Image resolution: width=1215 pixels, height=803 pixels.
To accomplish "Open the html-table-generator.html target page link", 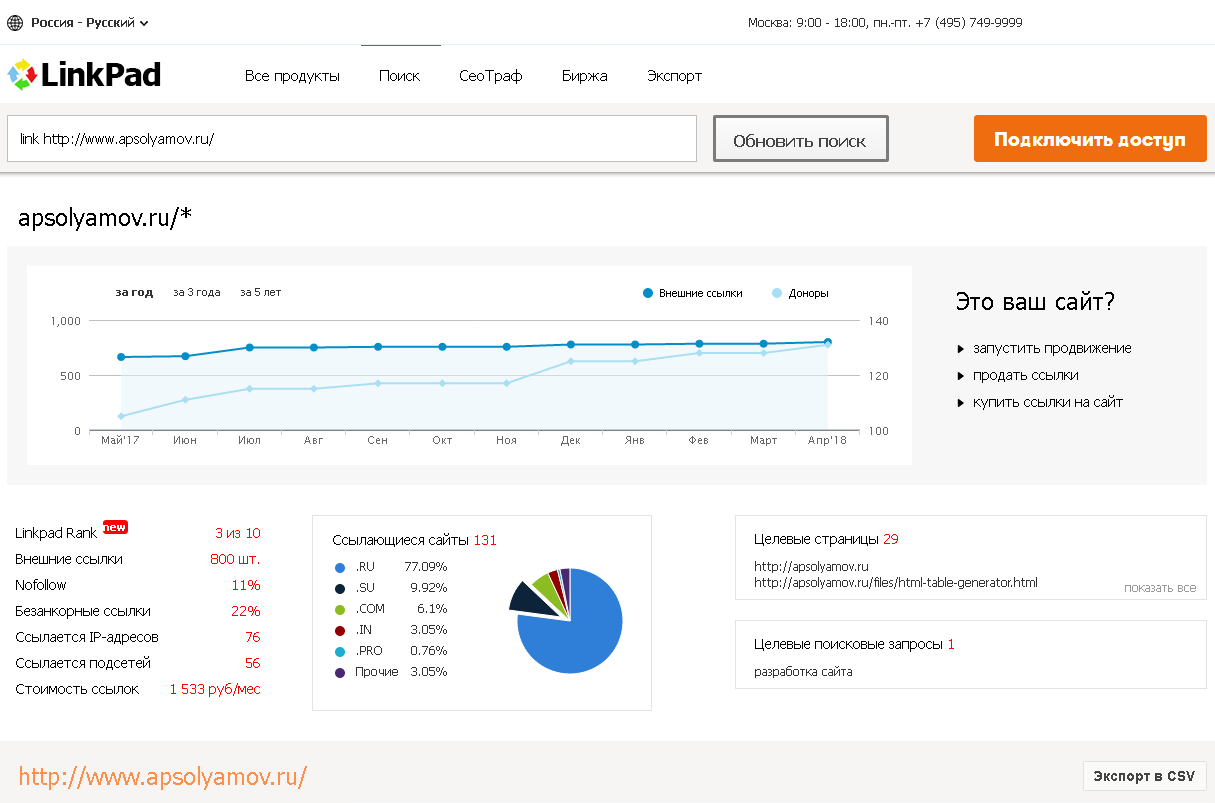I will [896, 582].
